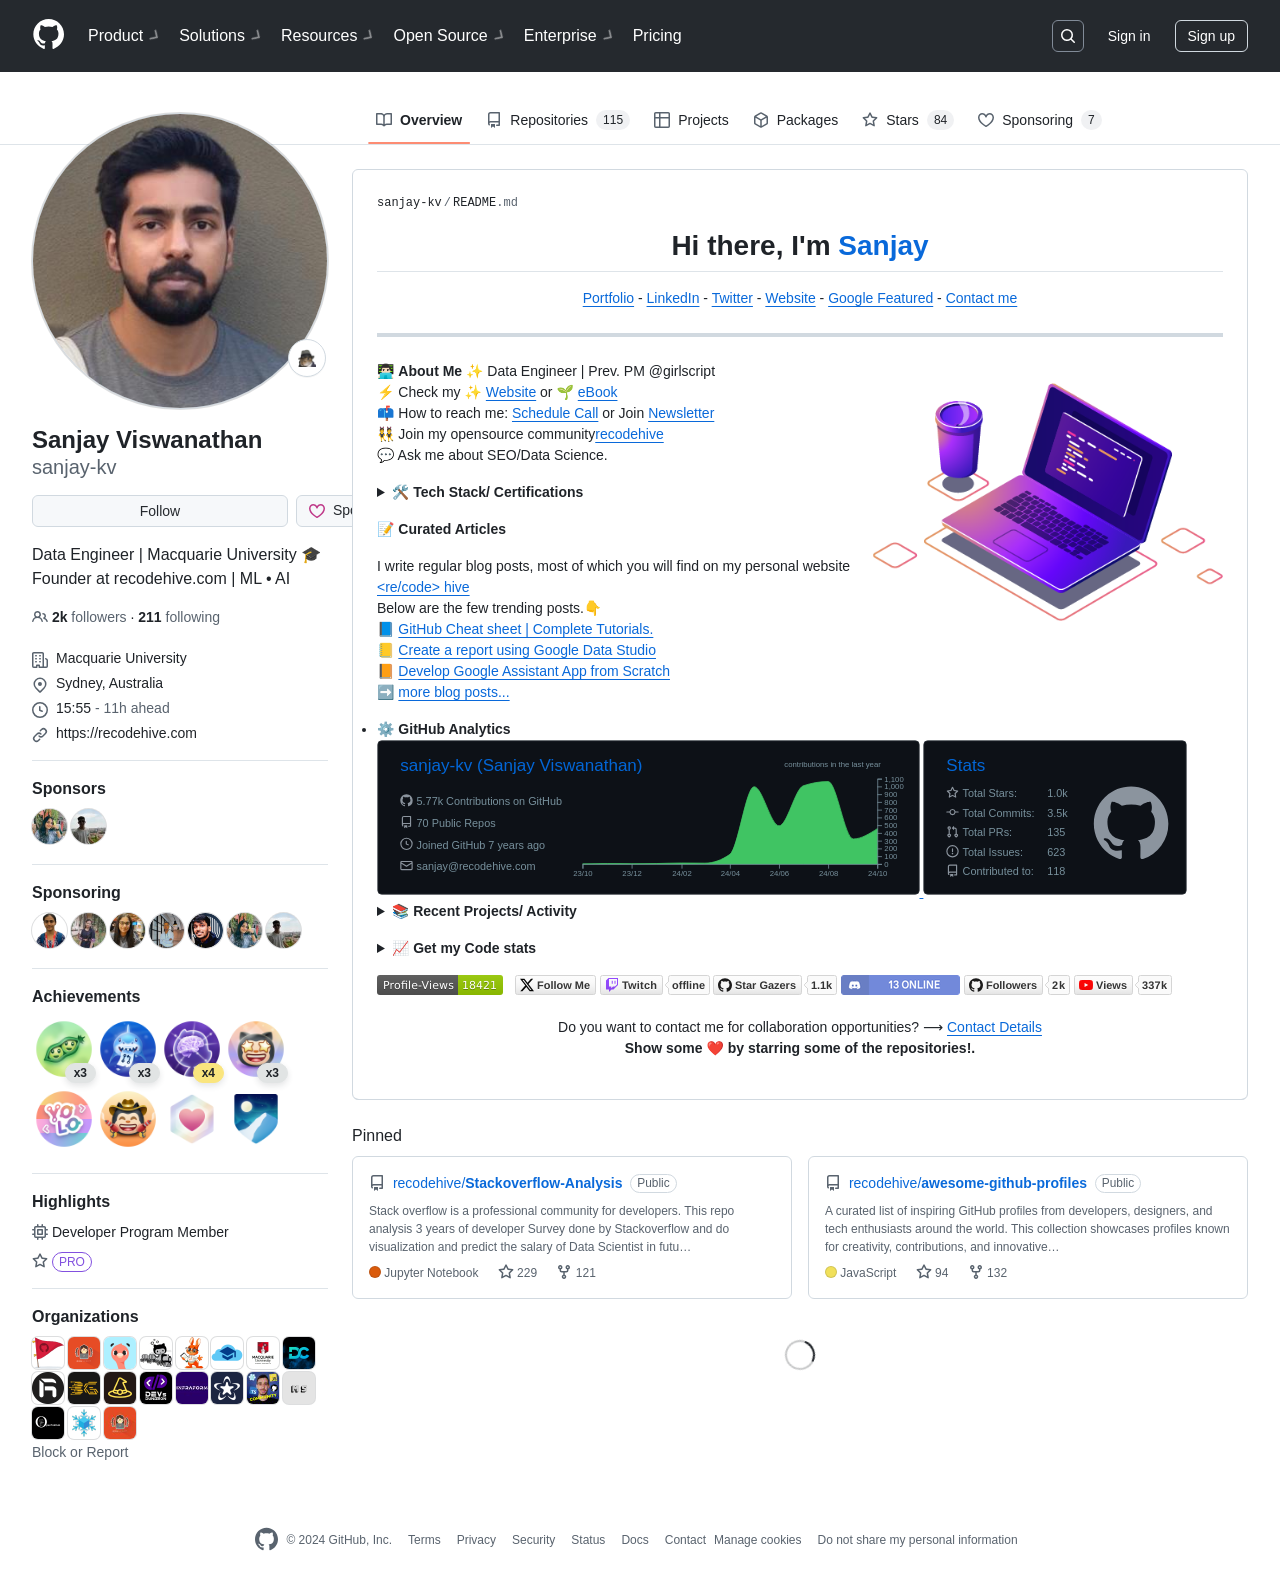The height and width of the screenshot is (1593, 1280).
Task: Open the Stackoverflow-Analysis pinned repository
Action: point(507,1183)
